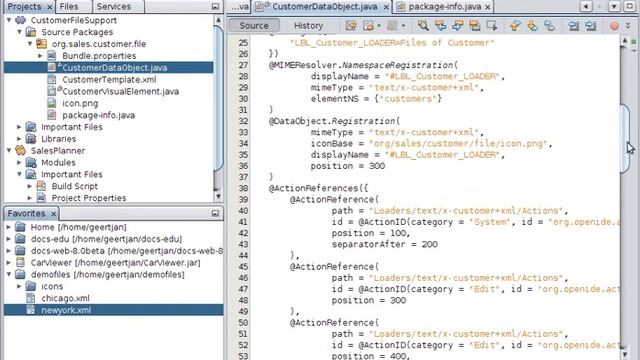Screen dimensions: 640x360
Task: Collapse demofiles folder in Favorites
Action: pos(9,274)
